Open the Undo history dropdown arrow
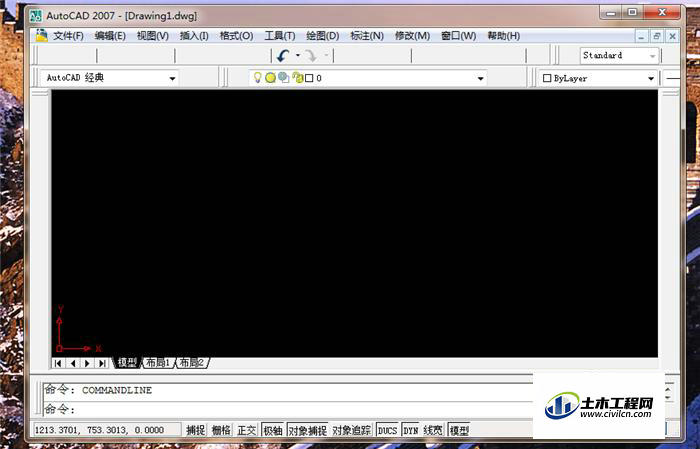 pos(298,55)
